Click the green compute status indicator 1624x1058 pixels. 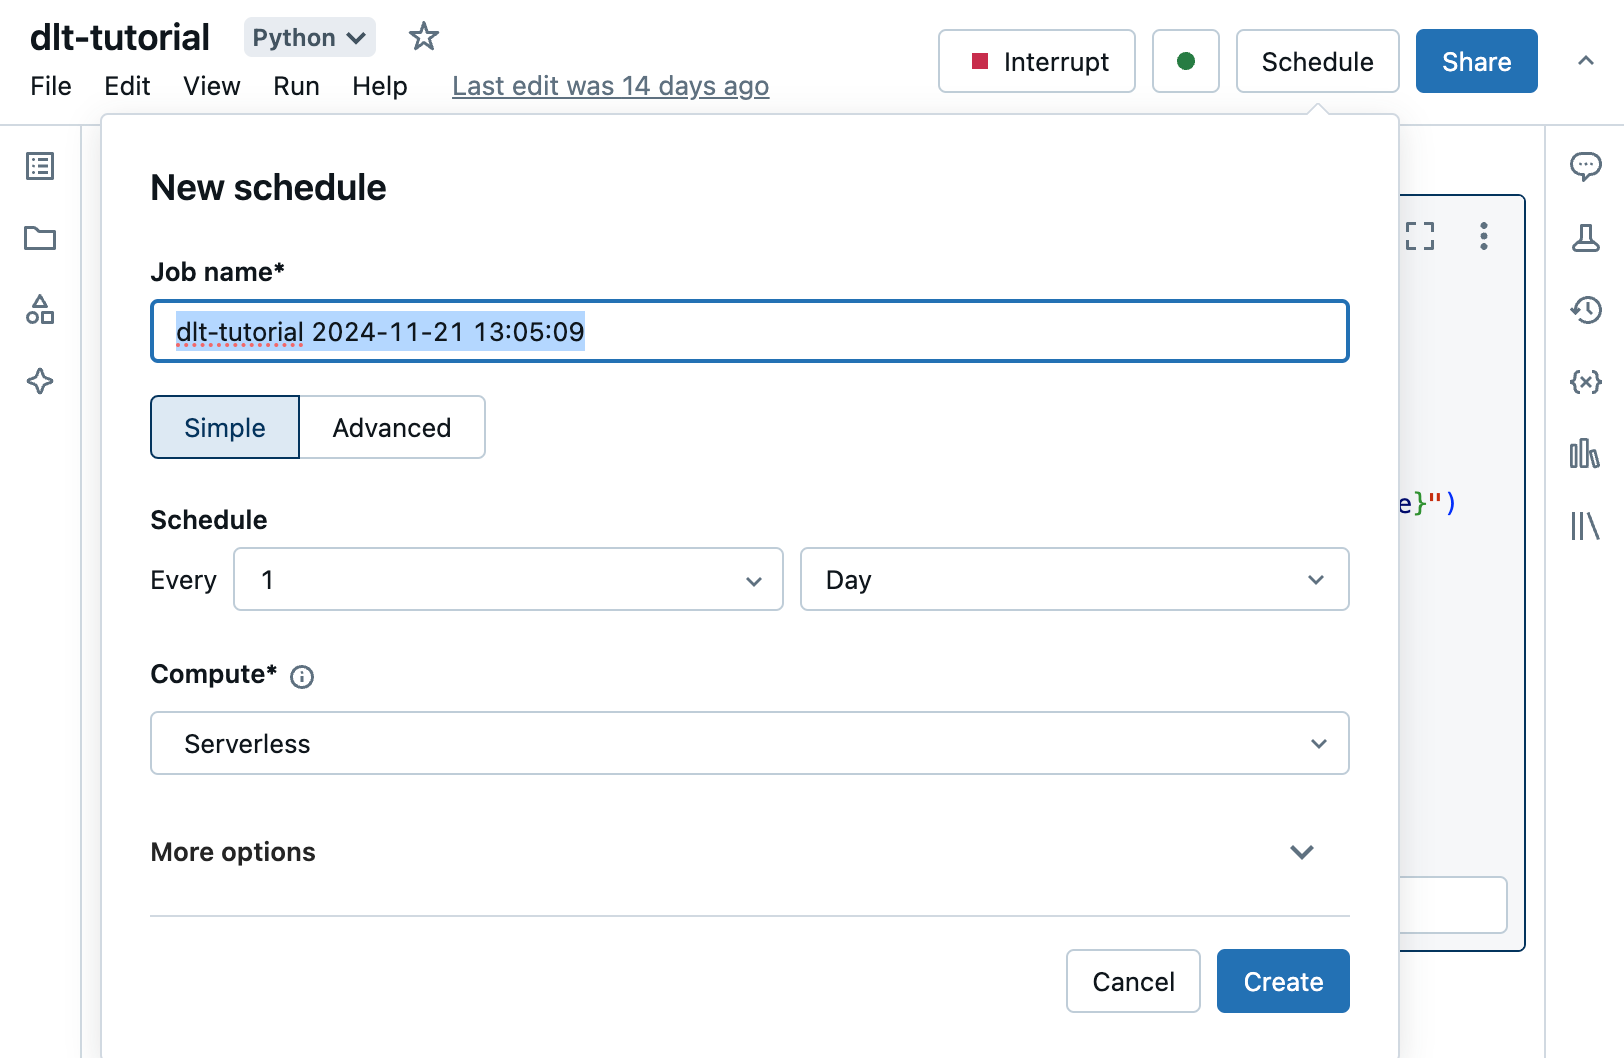pyautogui.click(x=1186, y=62)
